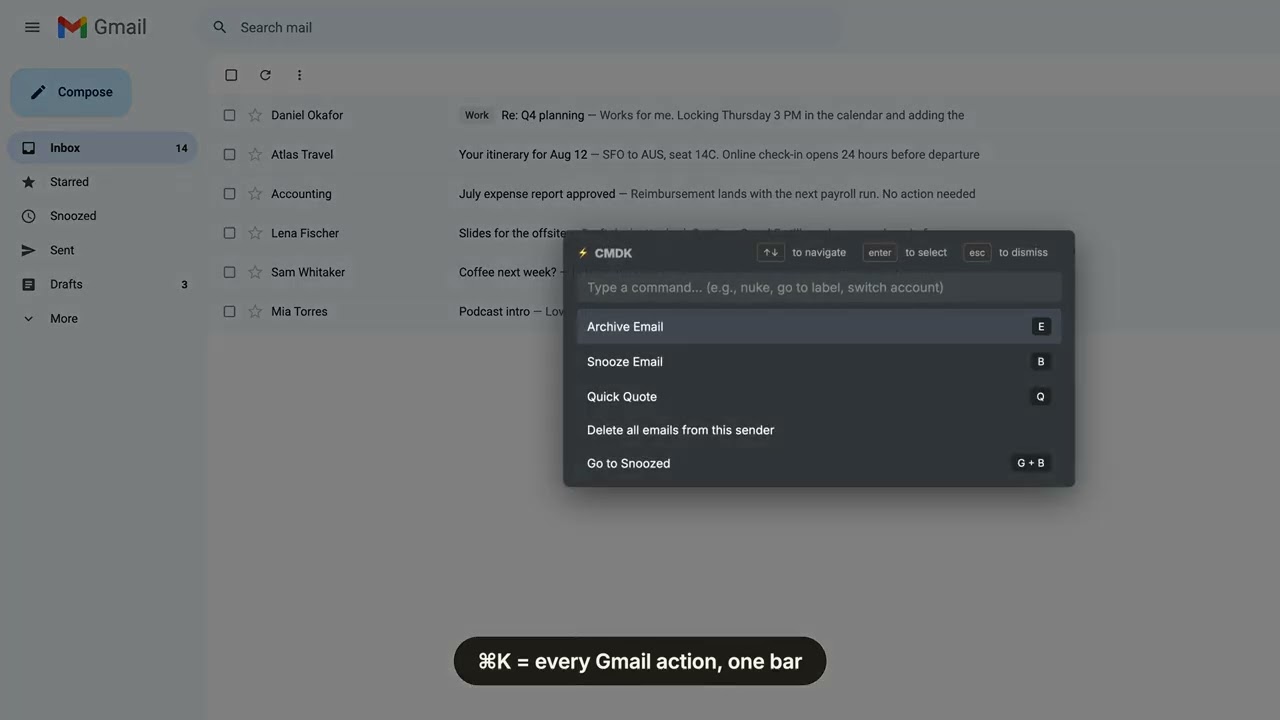This screenshot has height=720, width=1280.
Task: Click the B shortcut key badge
Action: [1041, 361]
